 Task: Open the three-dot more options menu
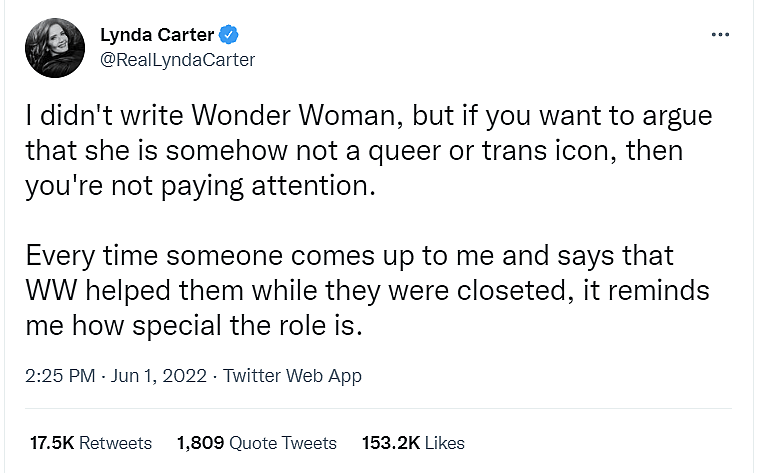pyautogui.click(x=720, y=34)
